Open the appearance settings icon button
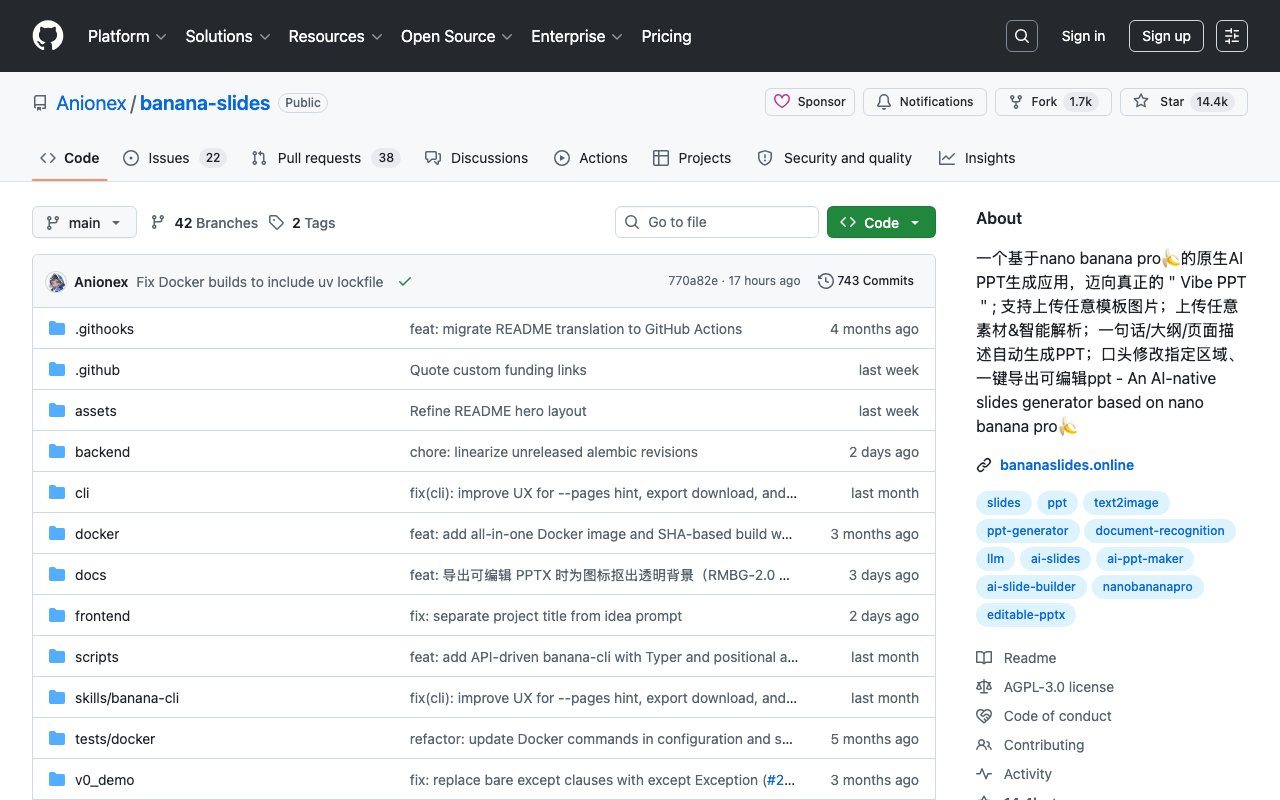This screenshot has width=1280, height=800. [1232, 36]
